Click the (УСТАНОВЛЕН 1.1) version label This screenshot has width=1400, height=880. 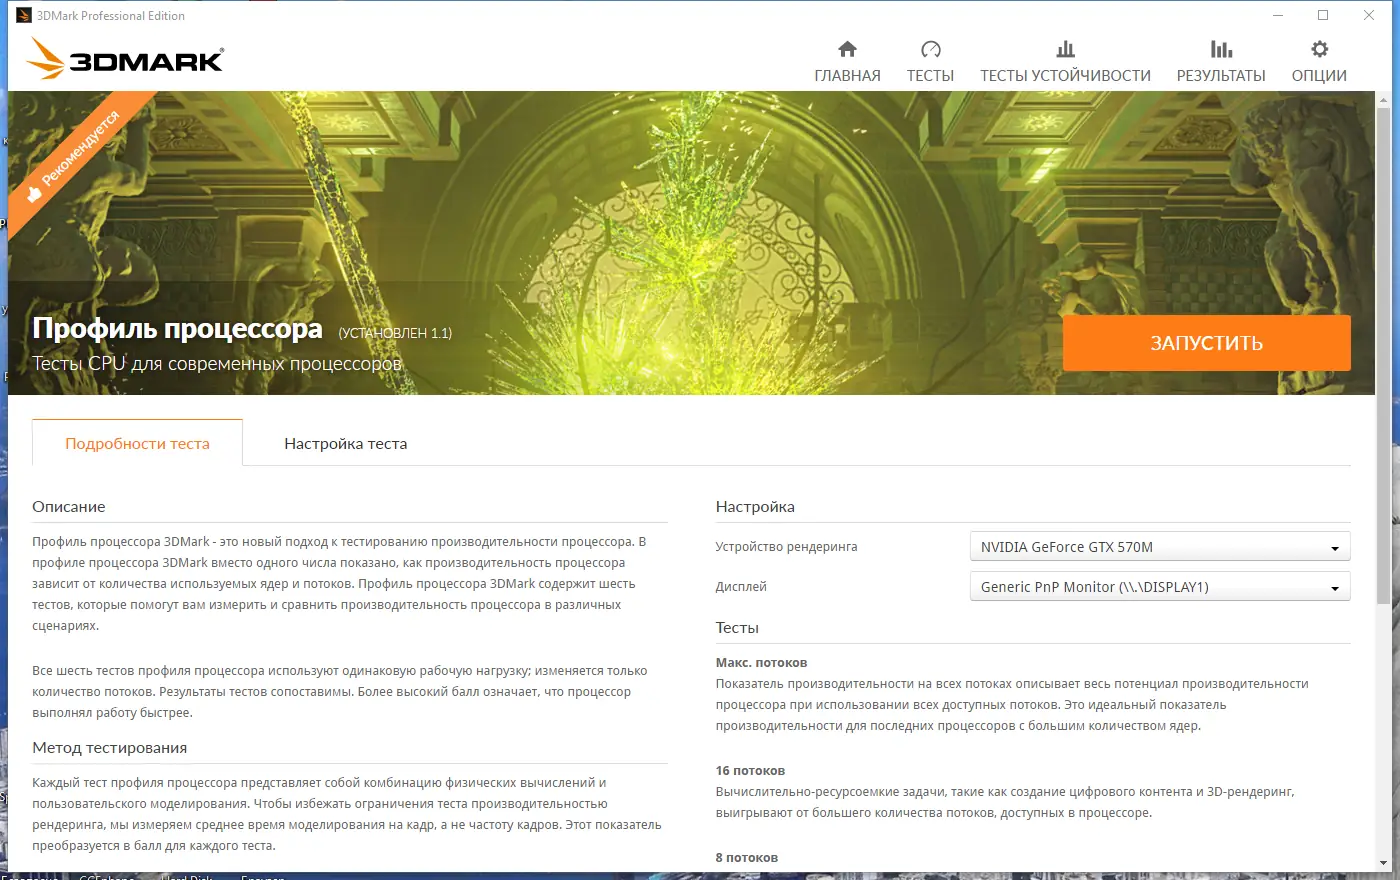395,333
